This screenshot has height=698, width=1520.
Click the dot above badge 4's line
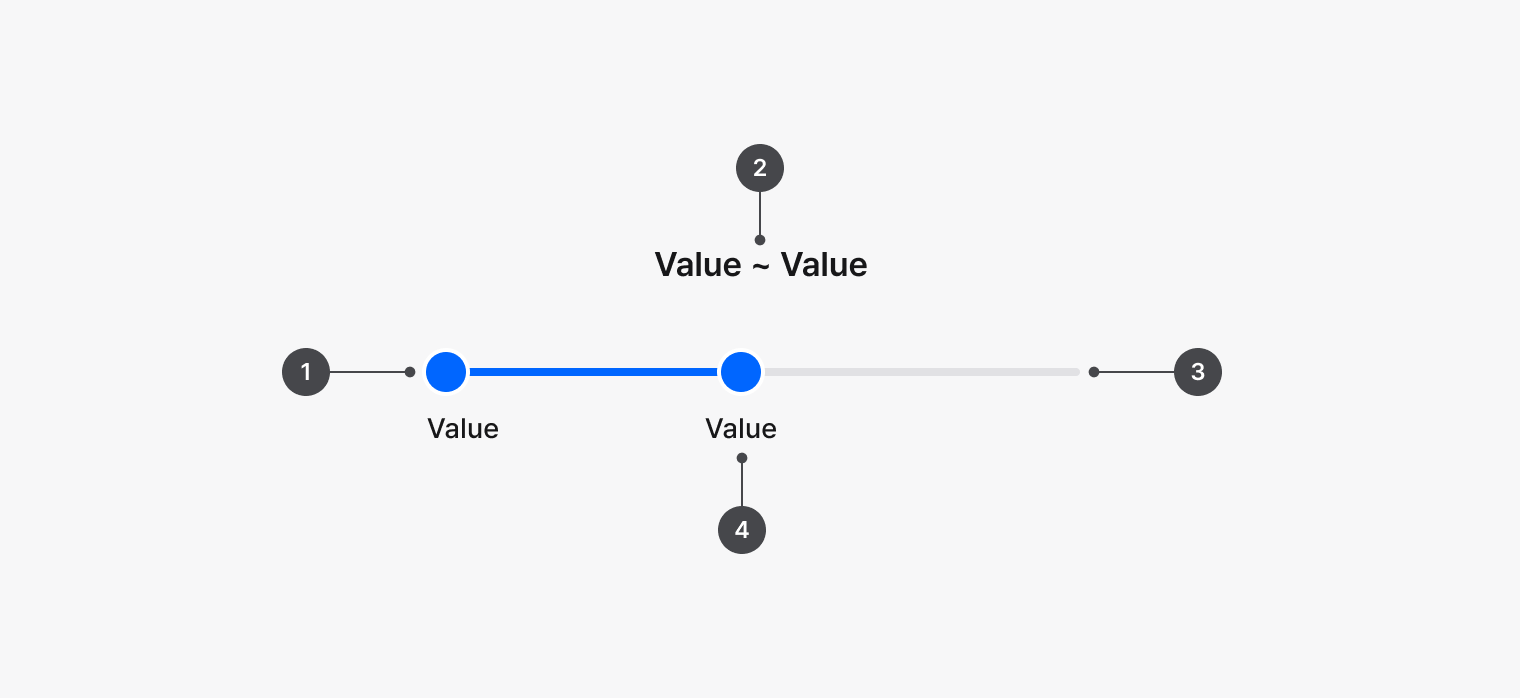pos(742,458)
